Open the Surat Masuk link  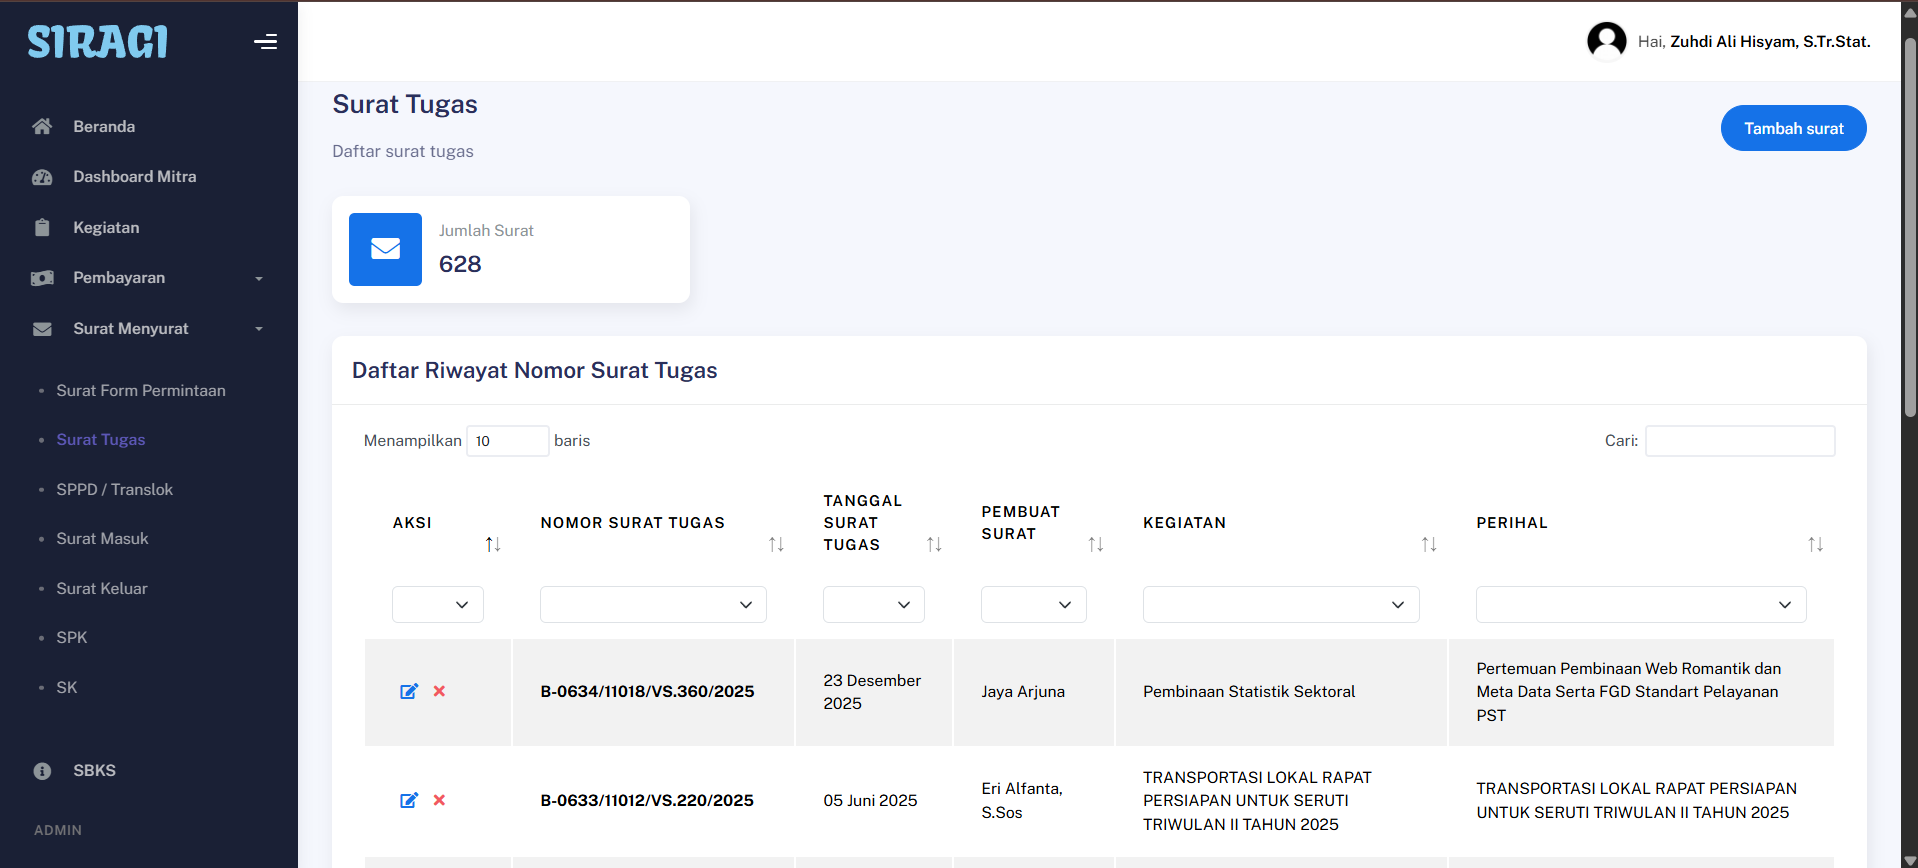tap(102, 539)
